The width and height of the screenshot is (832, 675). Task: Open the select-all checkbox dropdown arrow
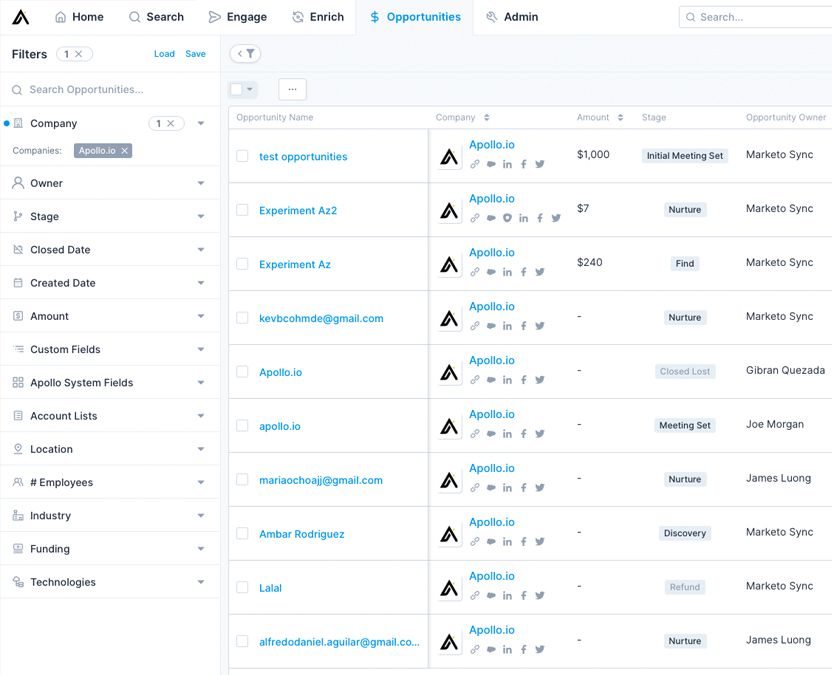(250, 90)
